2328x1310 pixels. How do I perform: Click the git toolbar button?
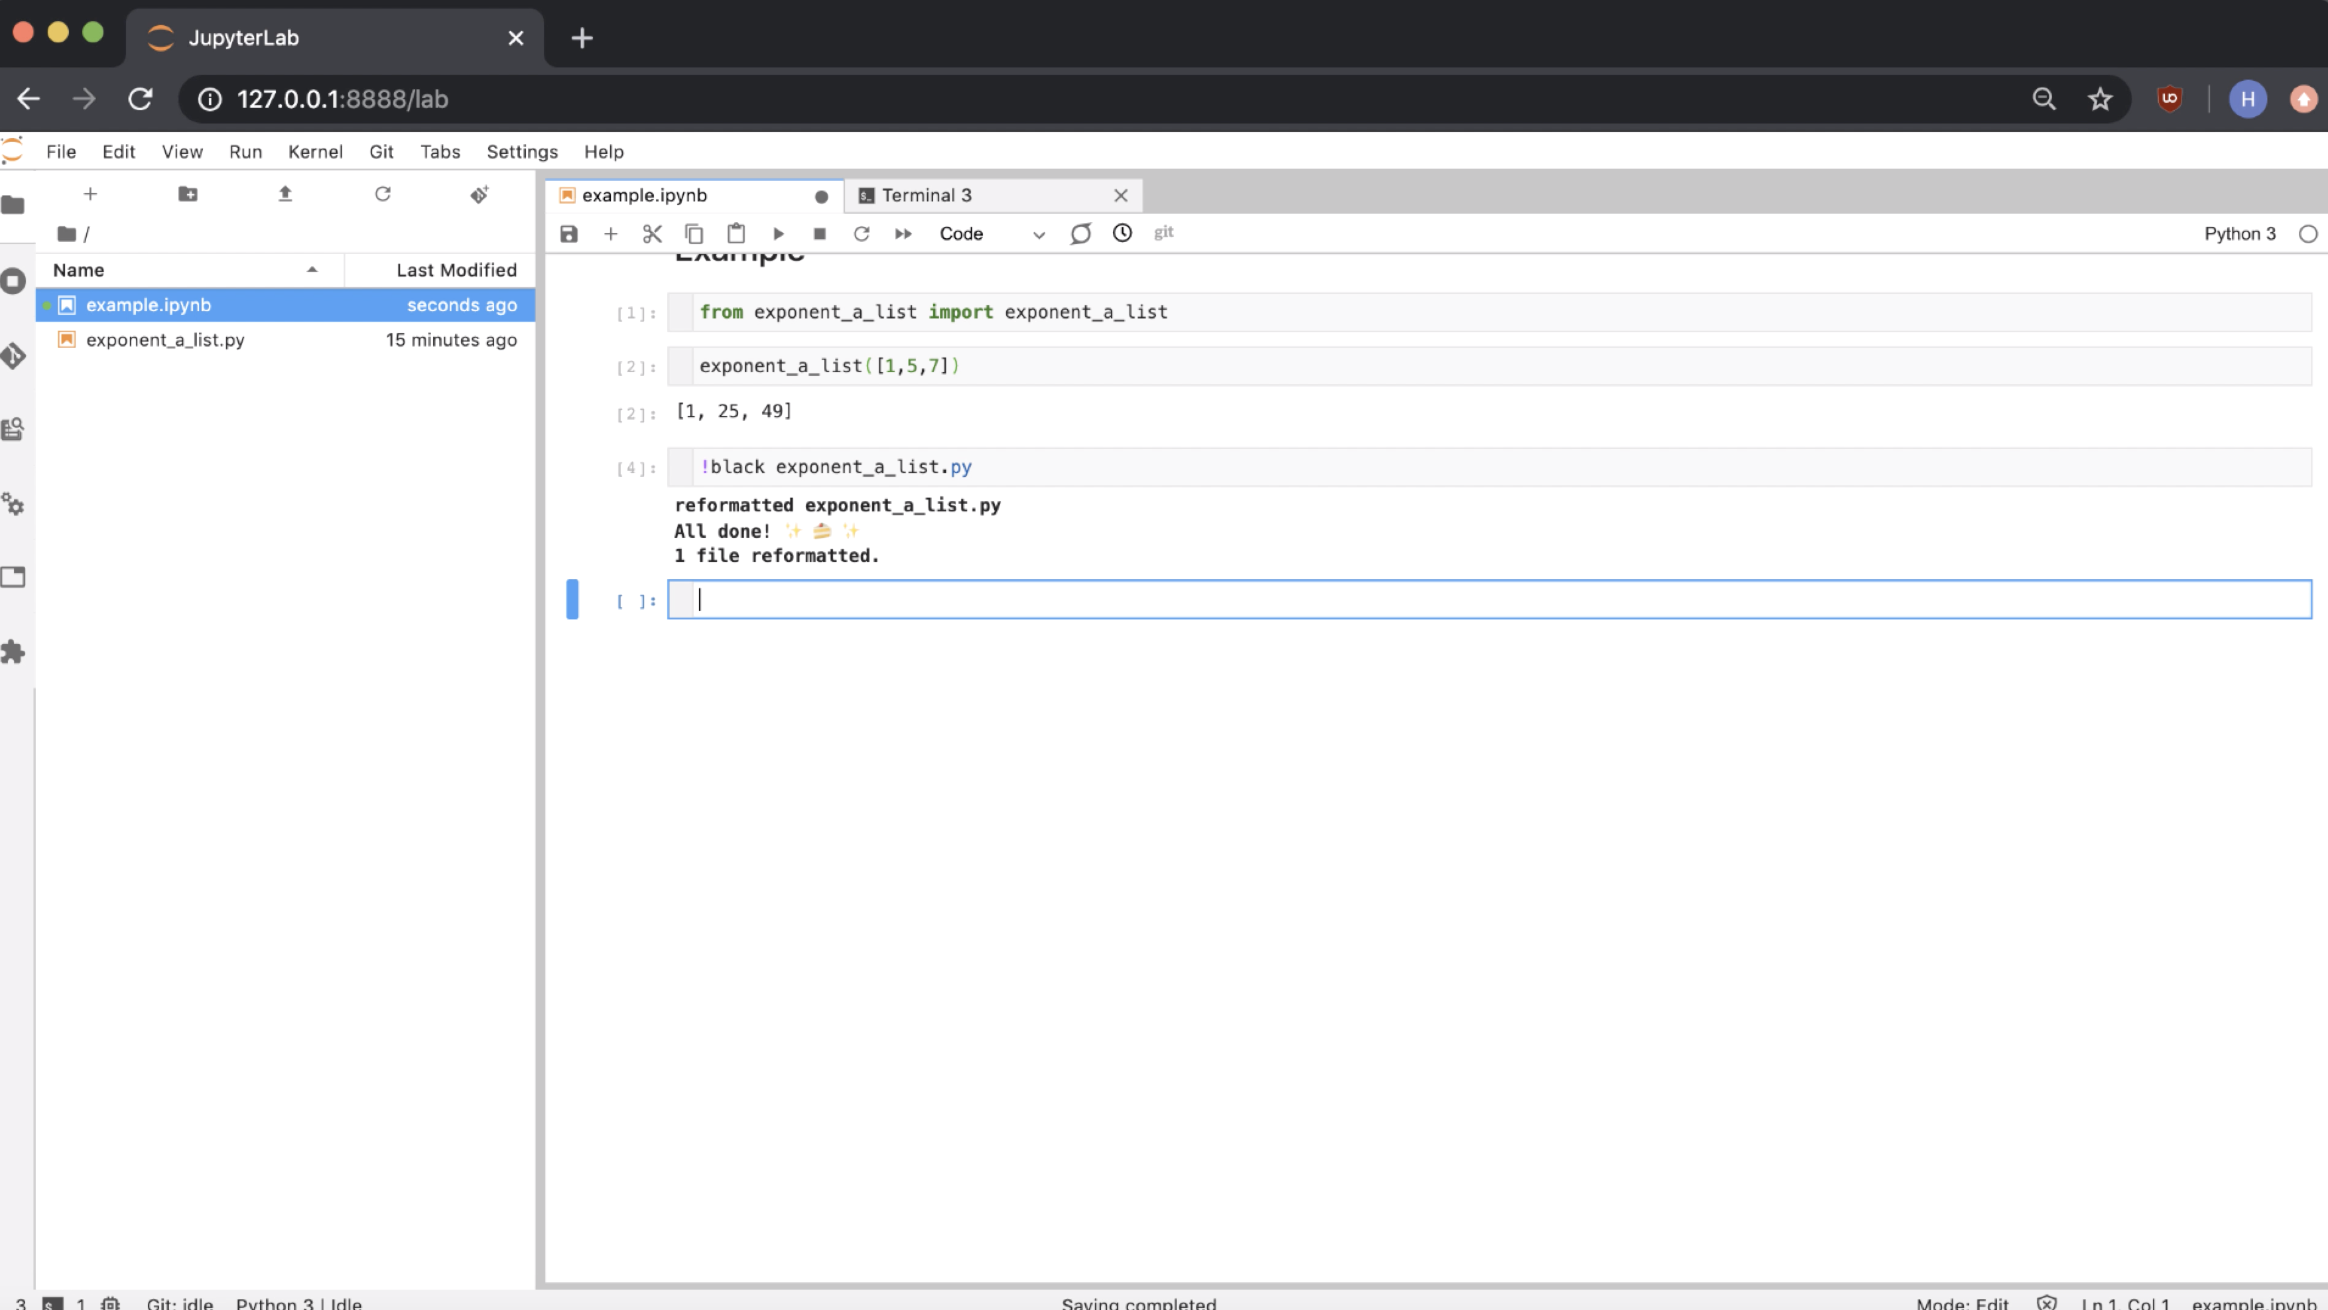1163,233
